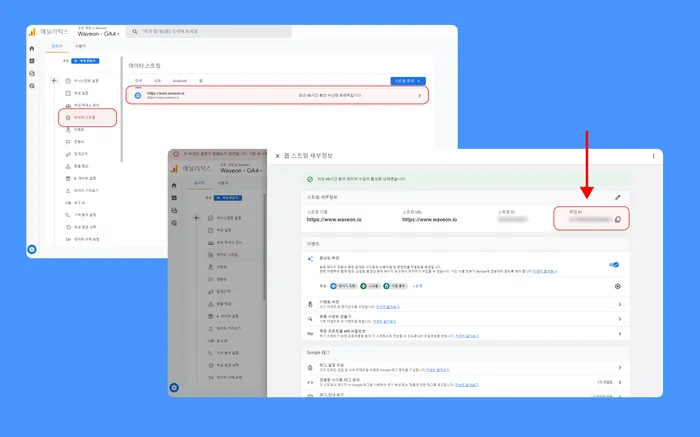
Task: Click the Home icon in the back window's sidebar
Action: [32, 48]
